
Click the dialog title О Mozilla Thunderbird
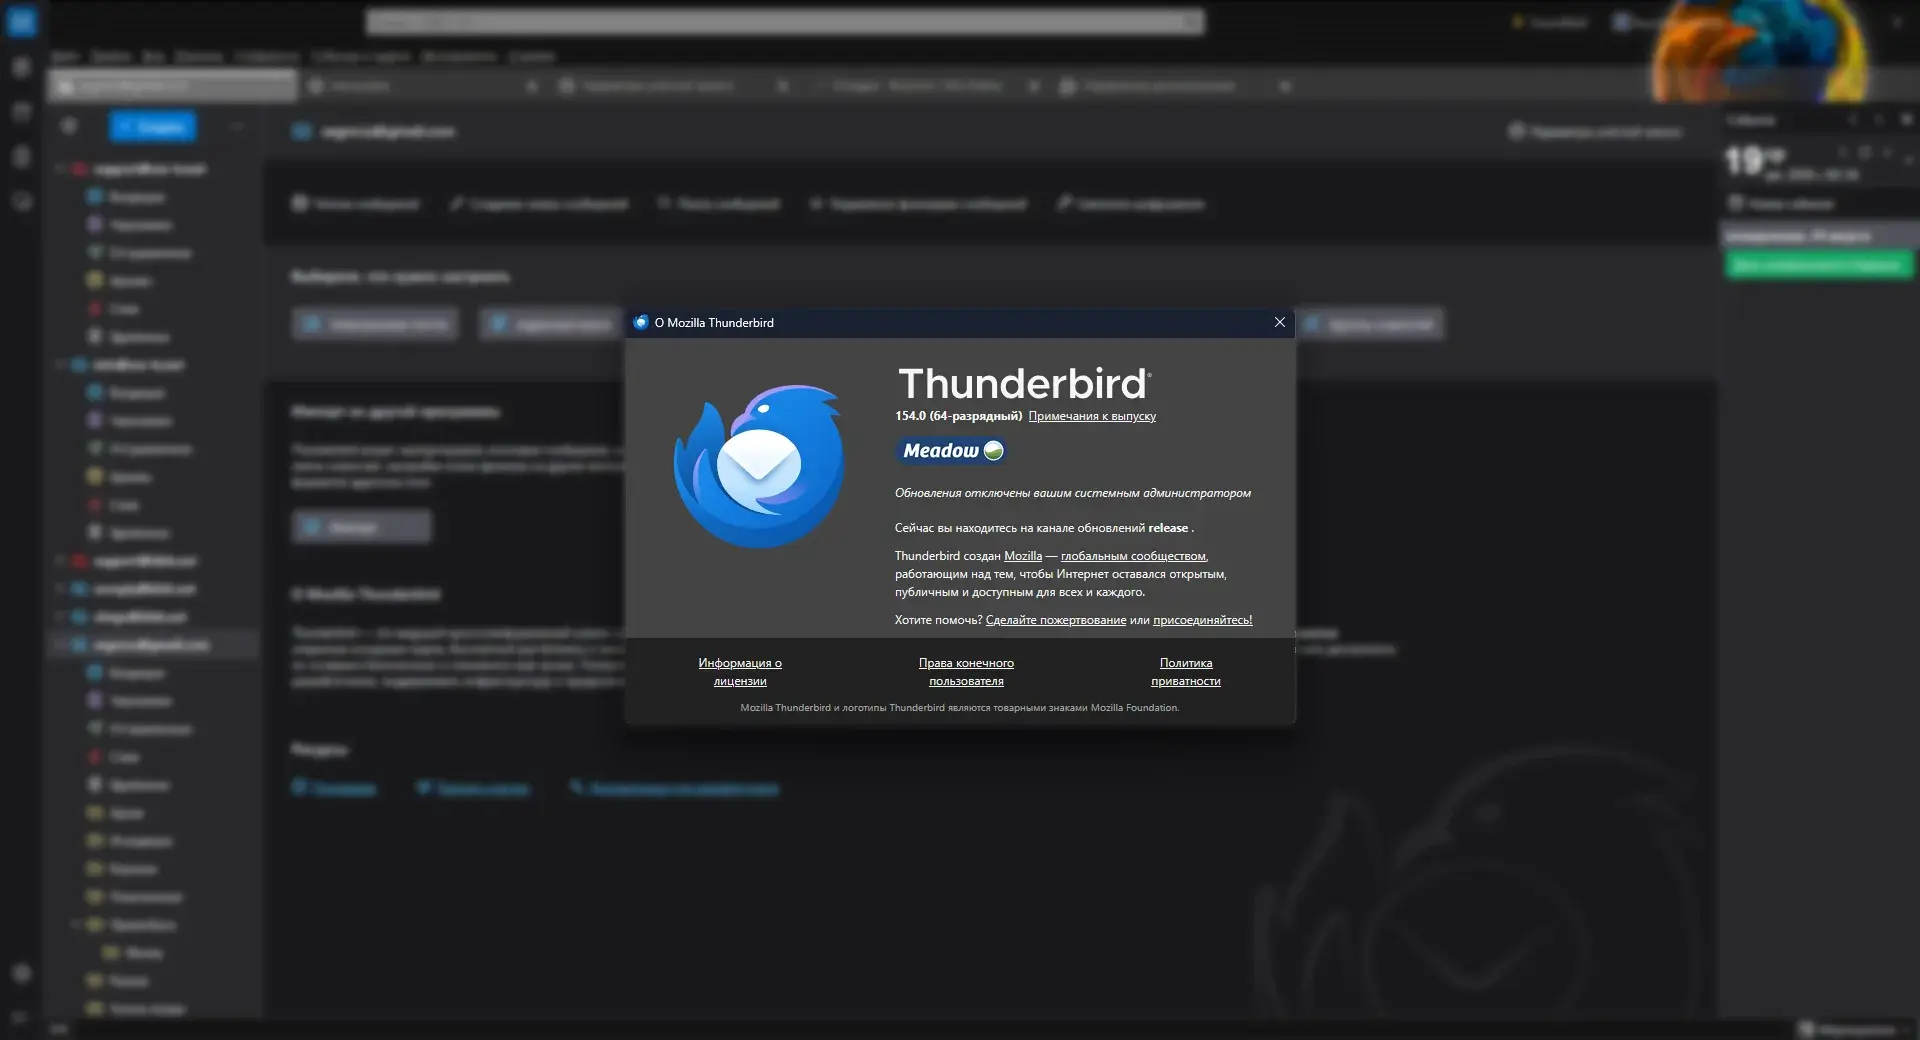tap(714, 323)
